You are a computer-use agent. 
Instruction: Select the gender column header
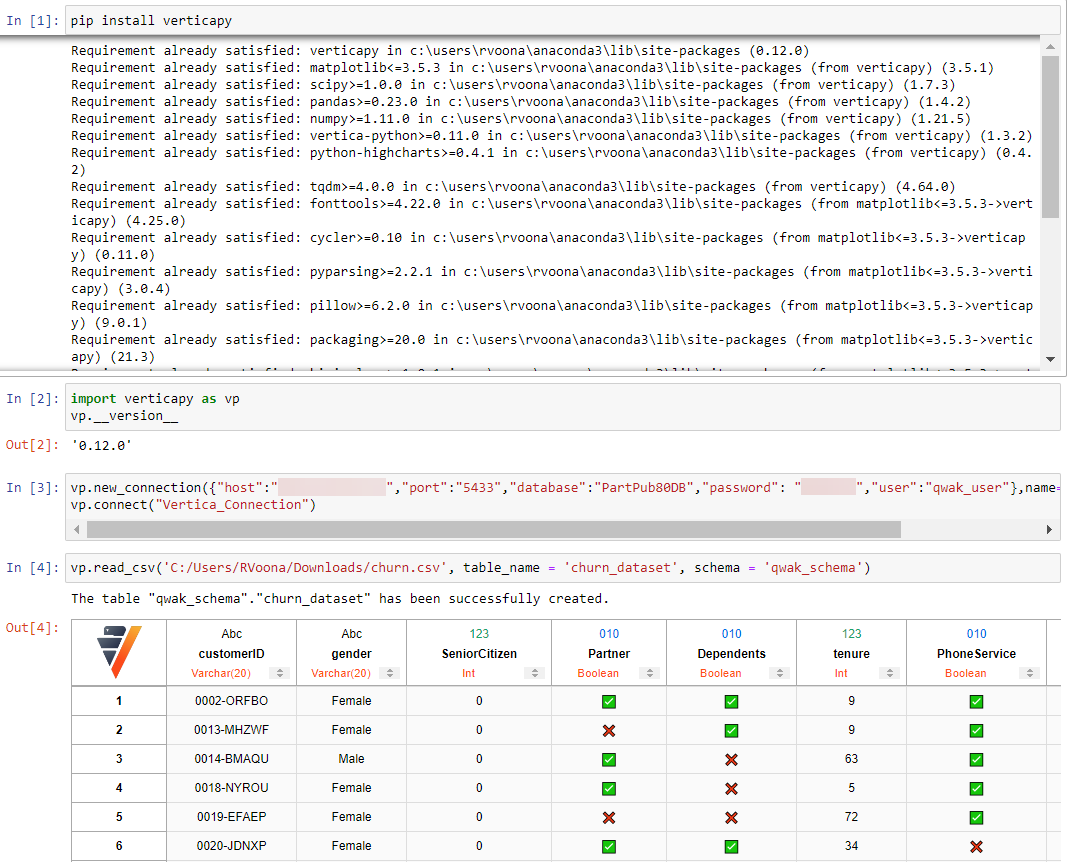click(x=351, y=654)
